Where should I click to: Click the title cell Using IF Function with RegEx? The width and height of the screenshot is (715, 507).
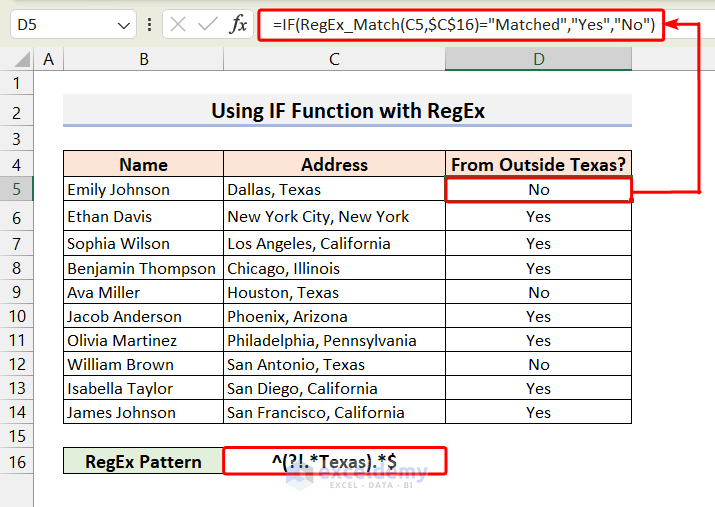[347, 111]
